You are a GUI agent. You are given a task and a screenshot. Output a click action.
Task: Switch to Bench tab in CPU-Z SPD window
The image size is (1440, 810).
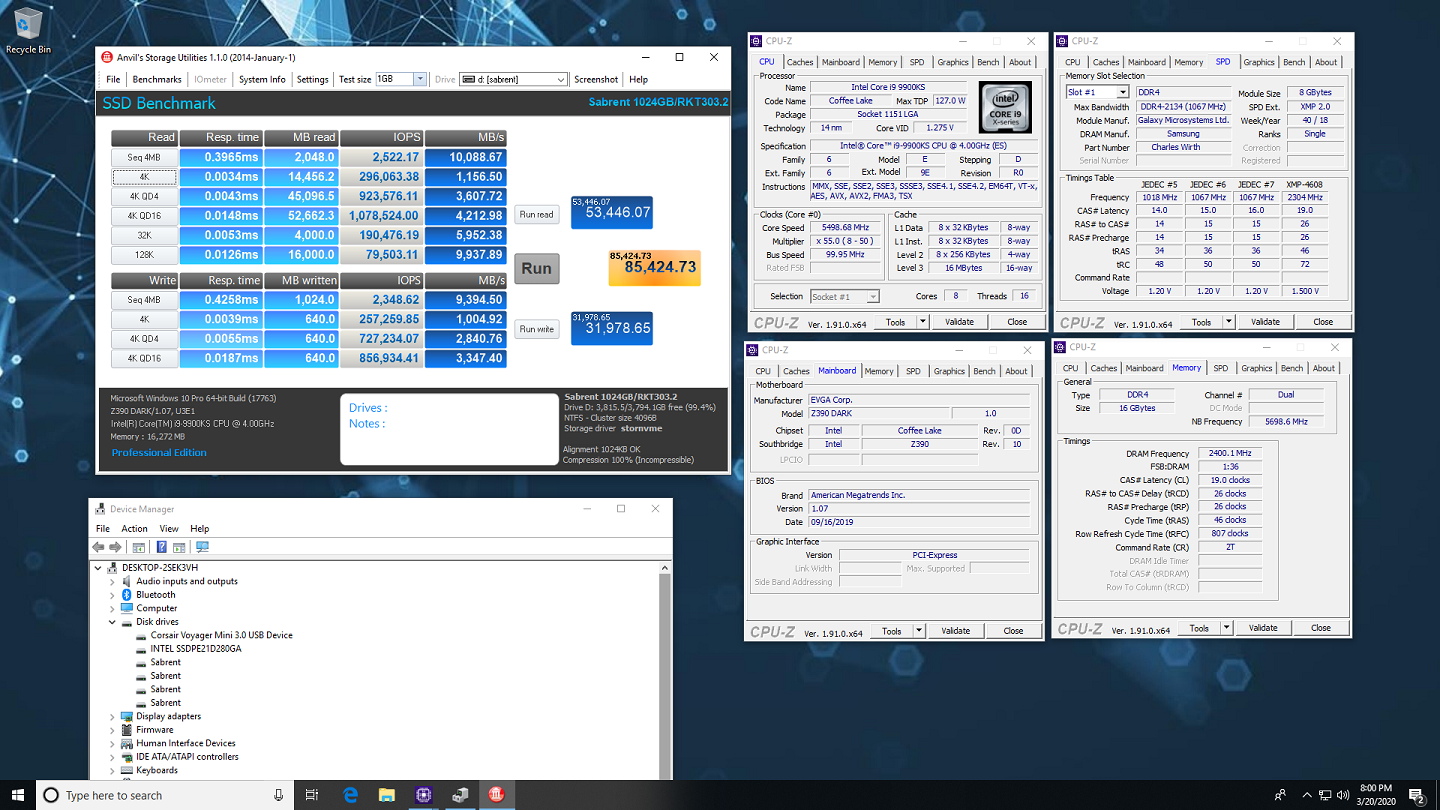[x=1294, y=62]
